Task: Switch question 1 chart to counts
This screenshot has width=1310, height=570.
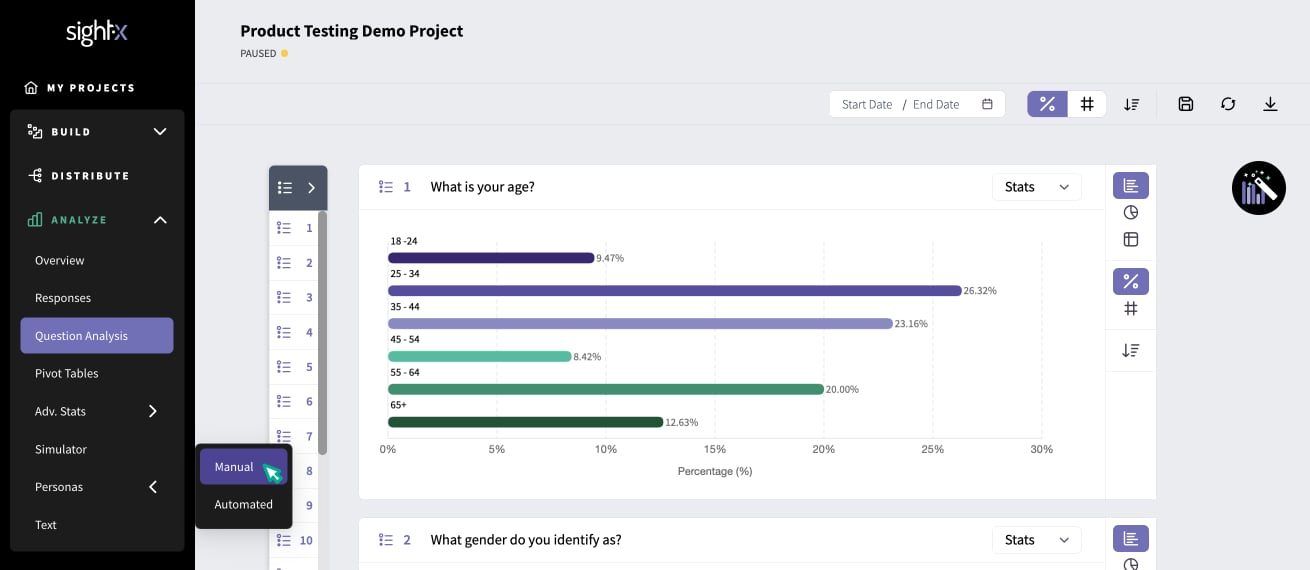Action: tap(1131, 309)
